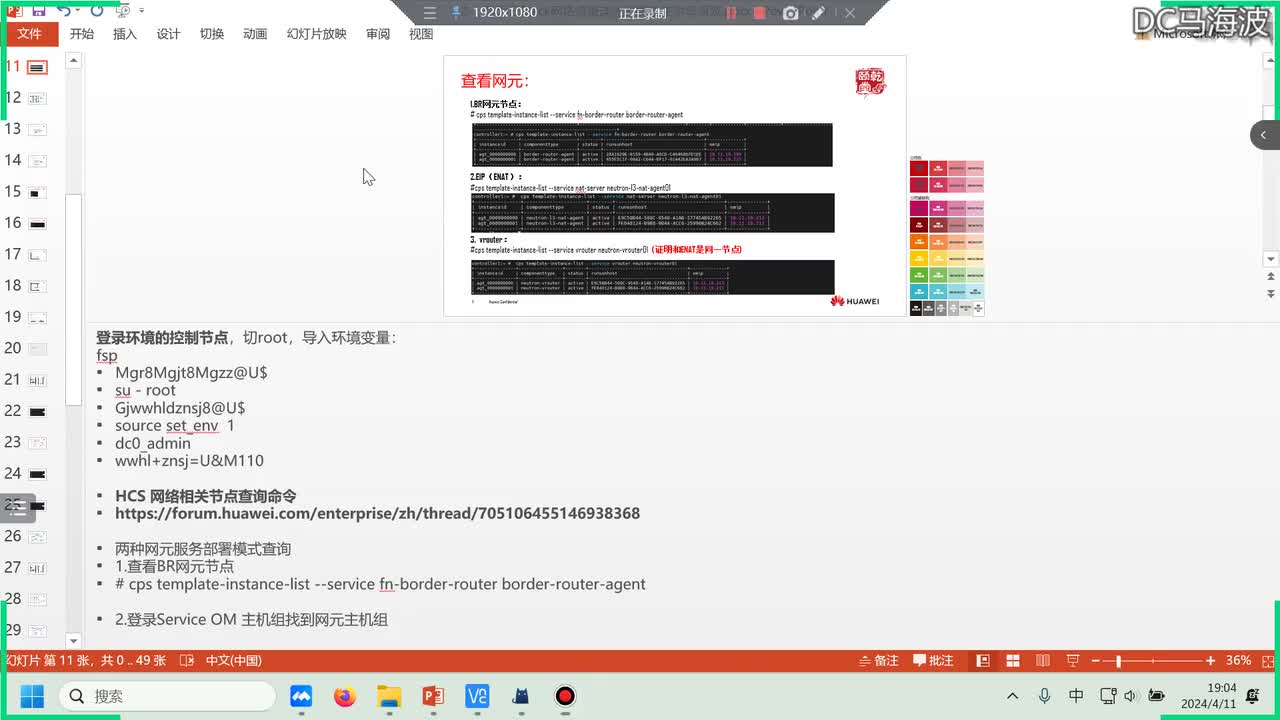Click the recorder pencil annotation icon

point(819,13)
